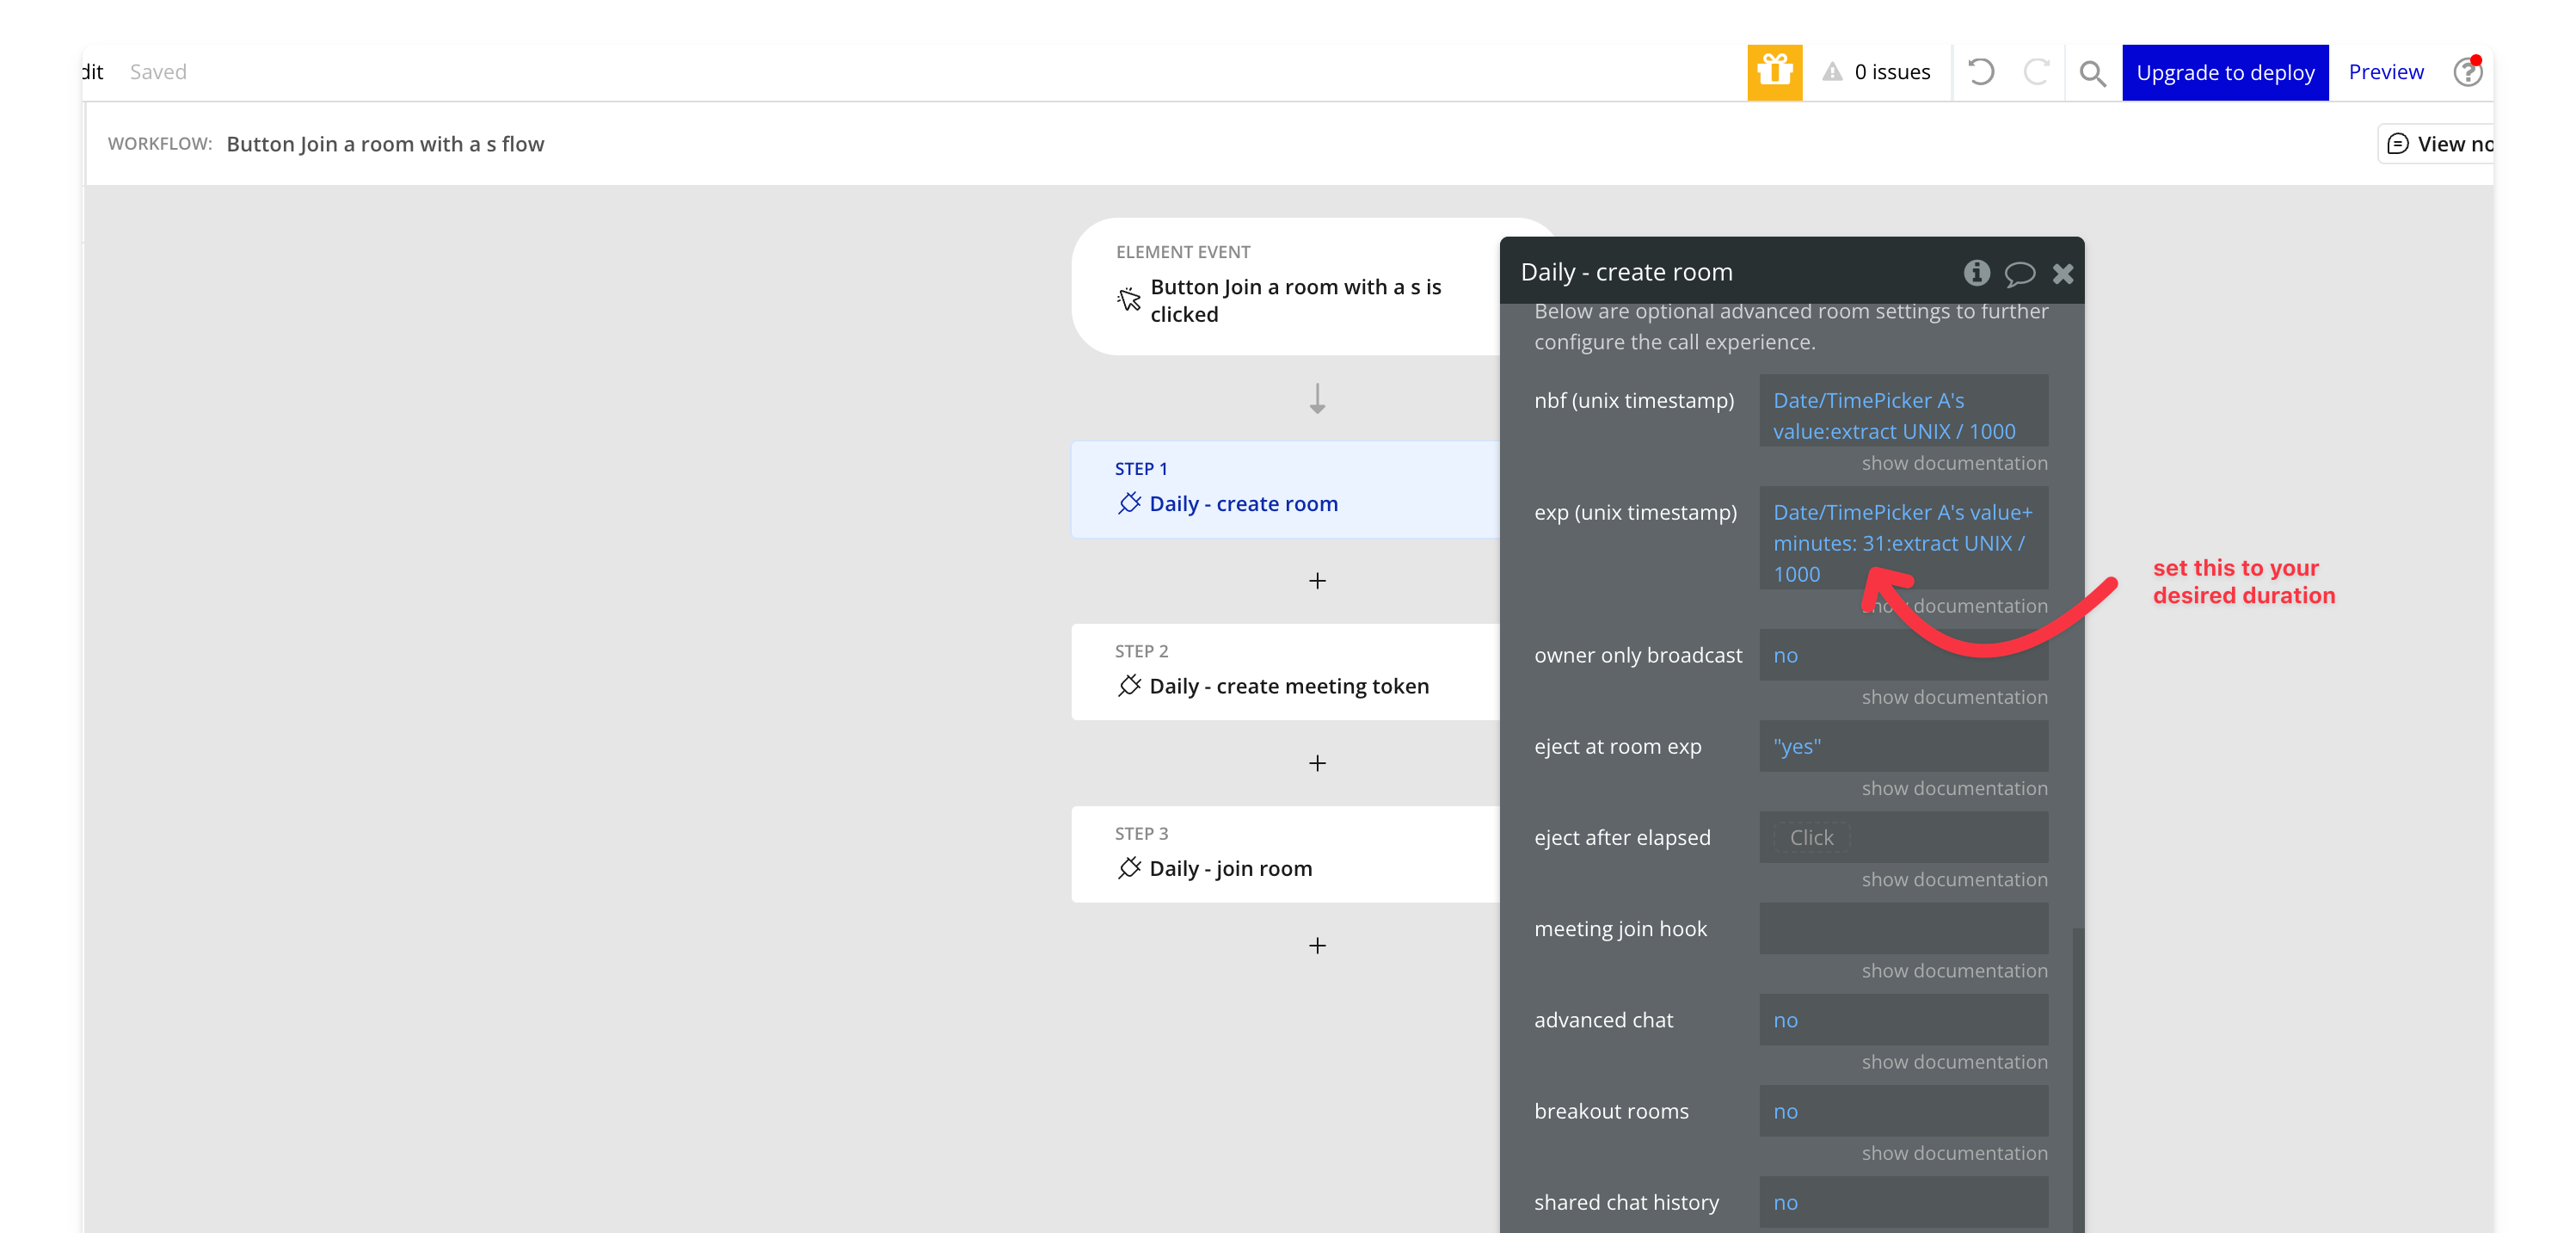2576x1233 pixels.
Task: Click the info icon in the panel header
Action: [x=1976, y=273]
